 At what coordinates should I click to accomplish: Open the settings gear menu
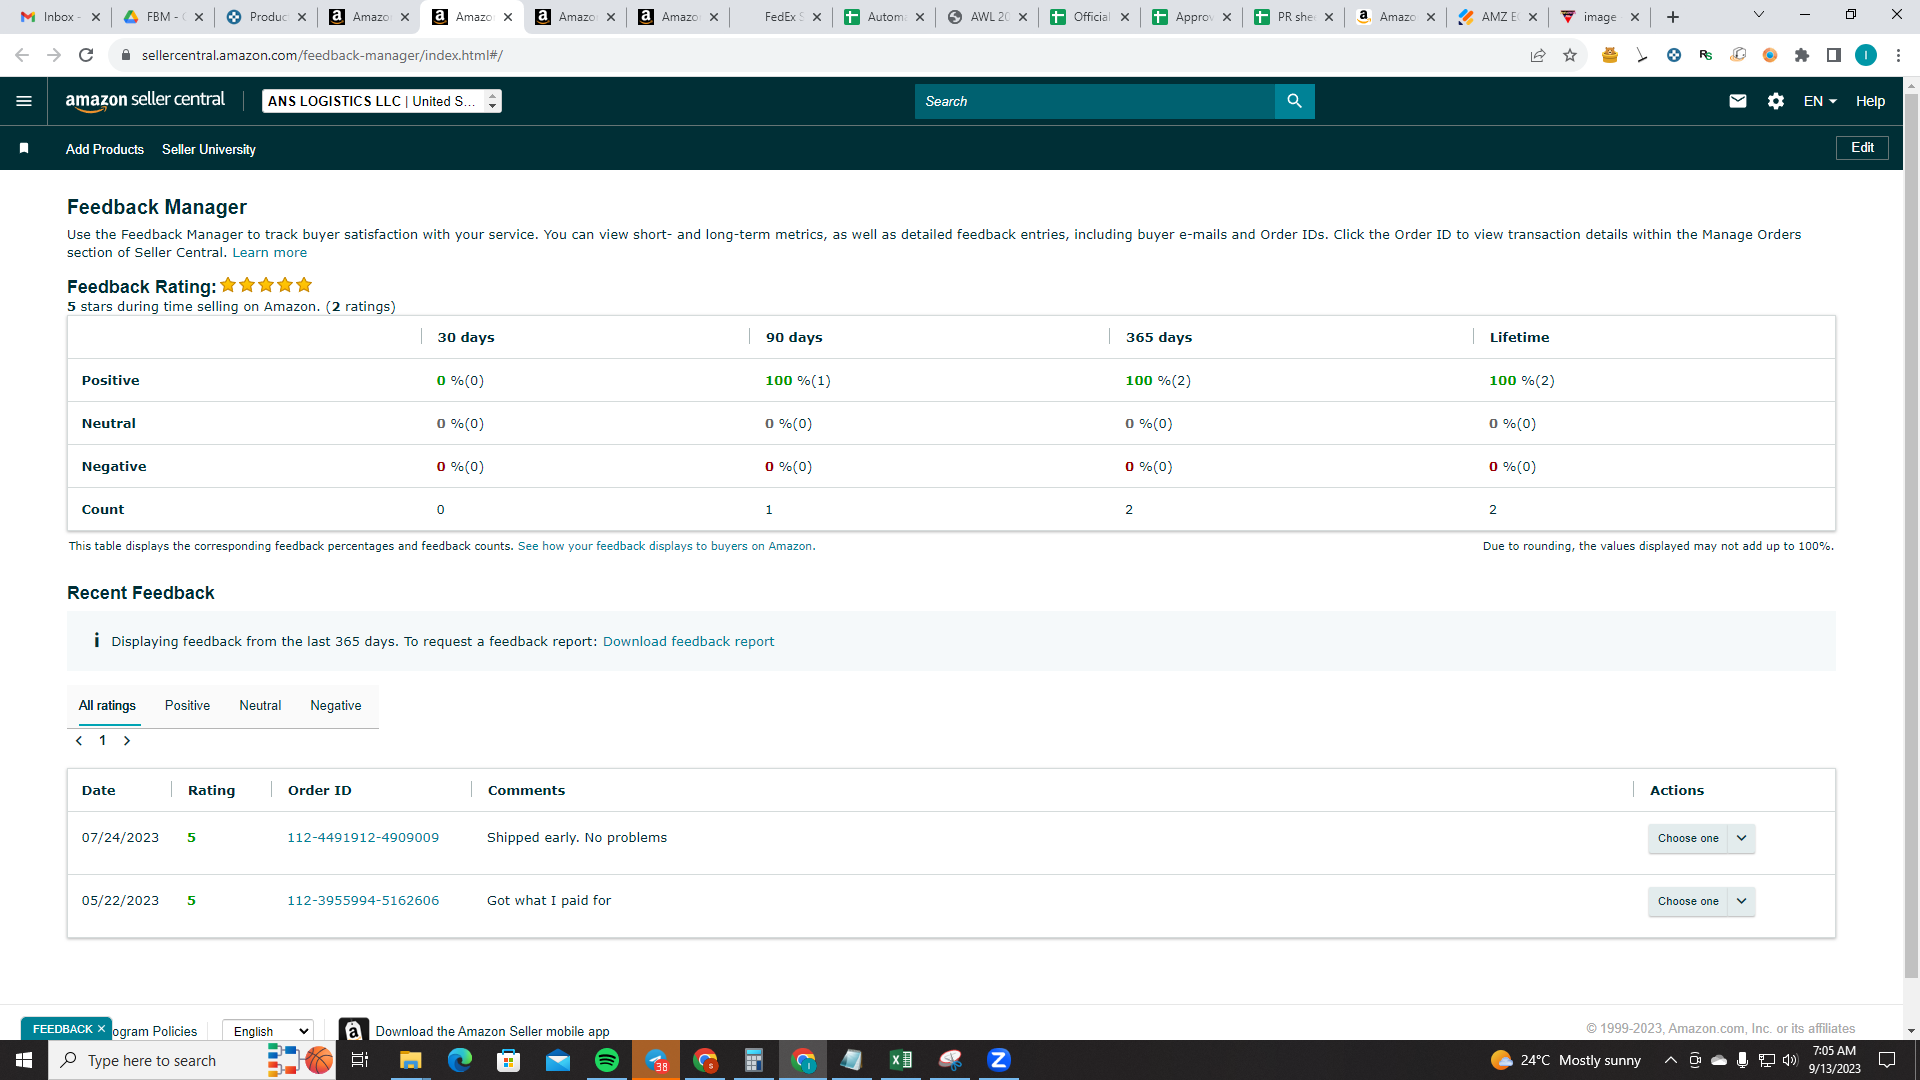(1776, 101)
